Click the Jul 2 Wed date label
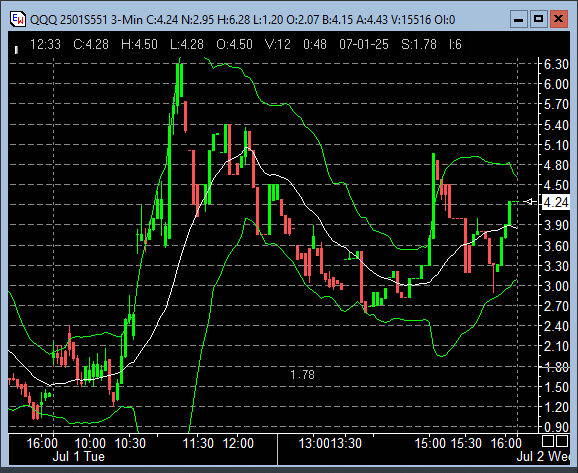578x473 pixels. point(543,456)
